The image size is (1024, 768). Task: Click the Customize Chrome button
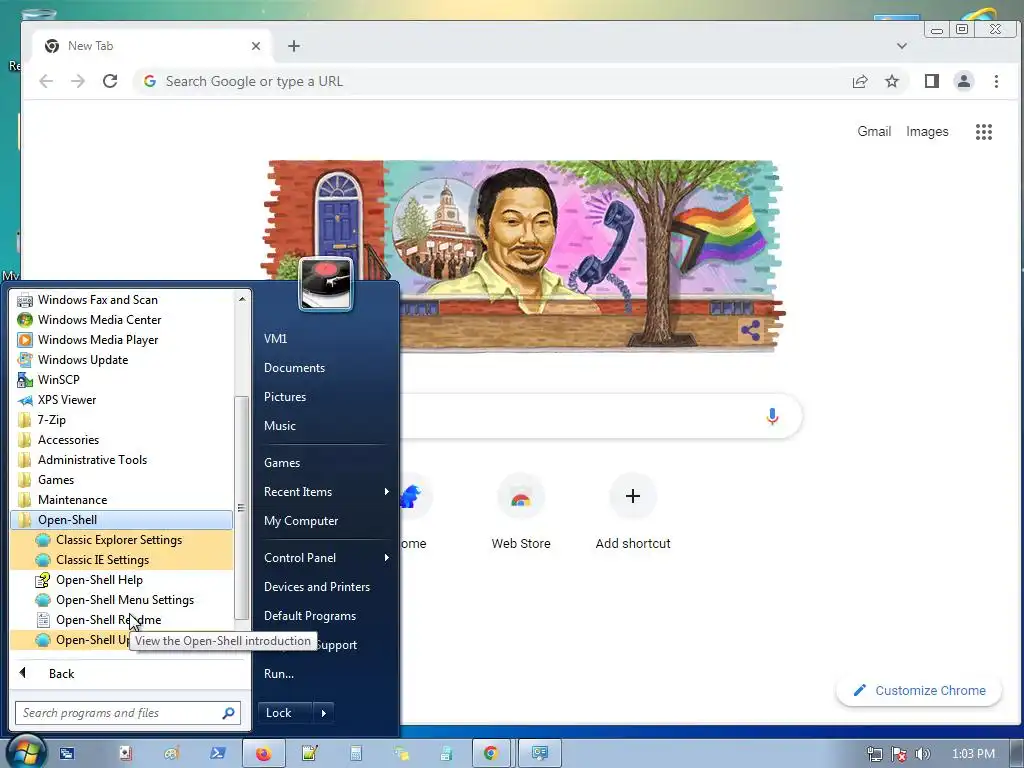(919, 690)
